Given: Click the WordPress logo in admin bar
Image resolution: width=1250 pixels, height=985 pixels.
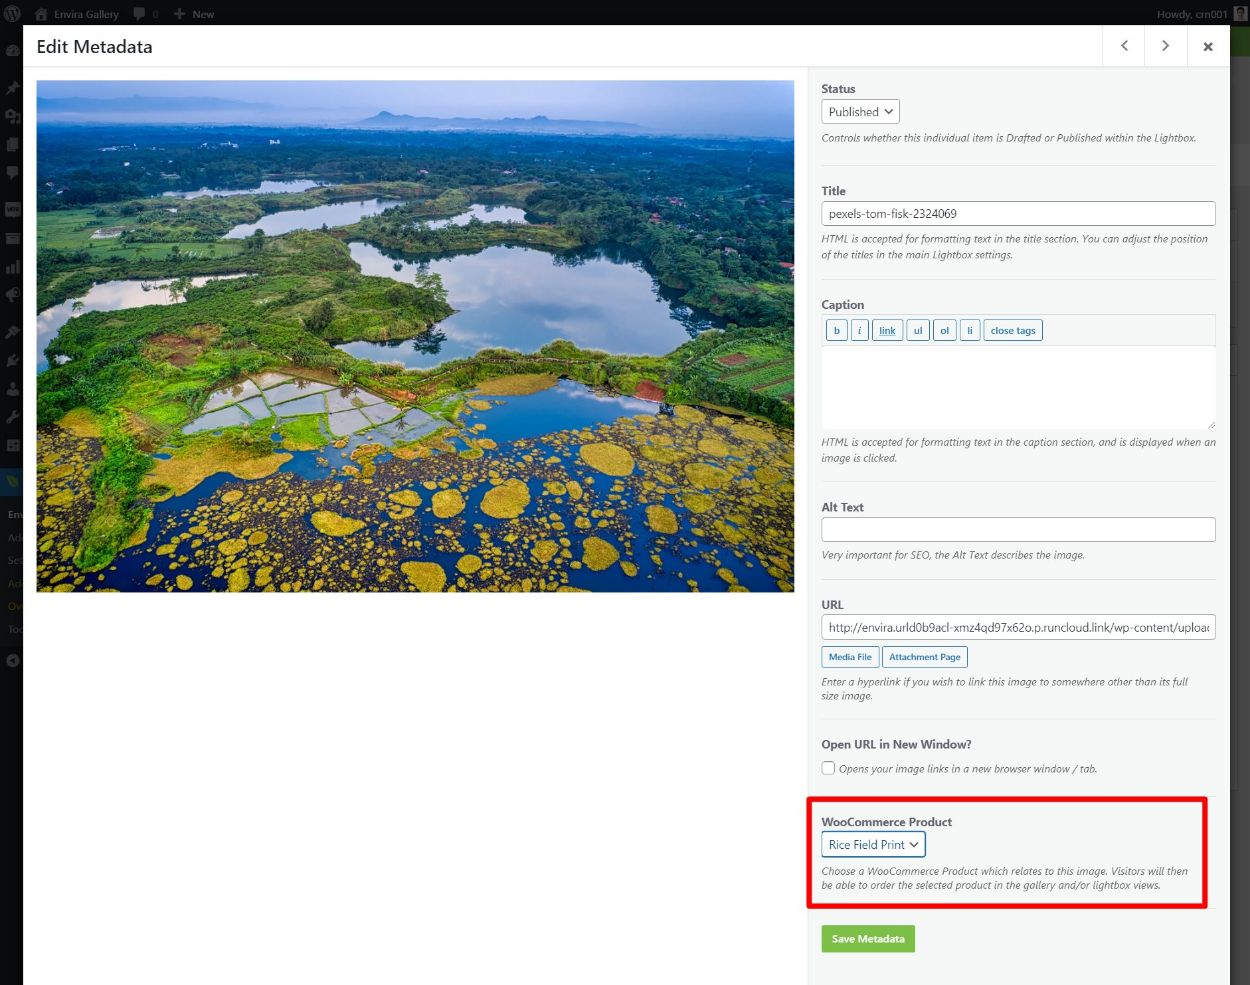Looking at the screenshot, I should [12, 13].
